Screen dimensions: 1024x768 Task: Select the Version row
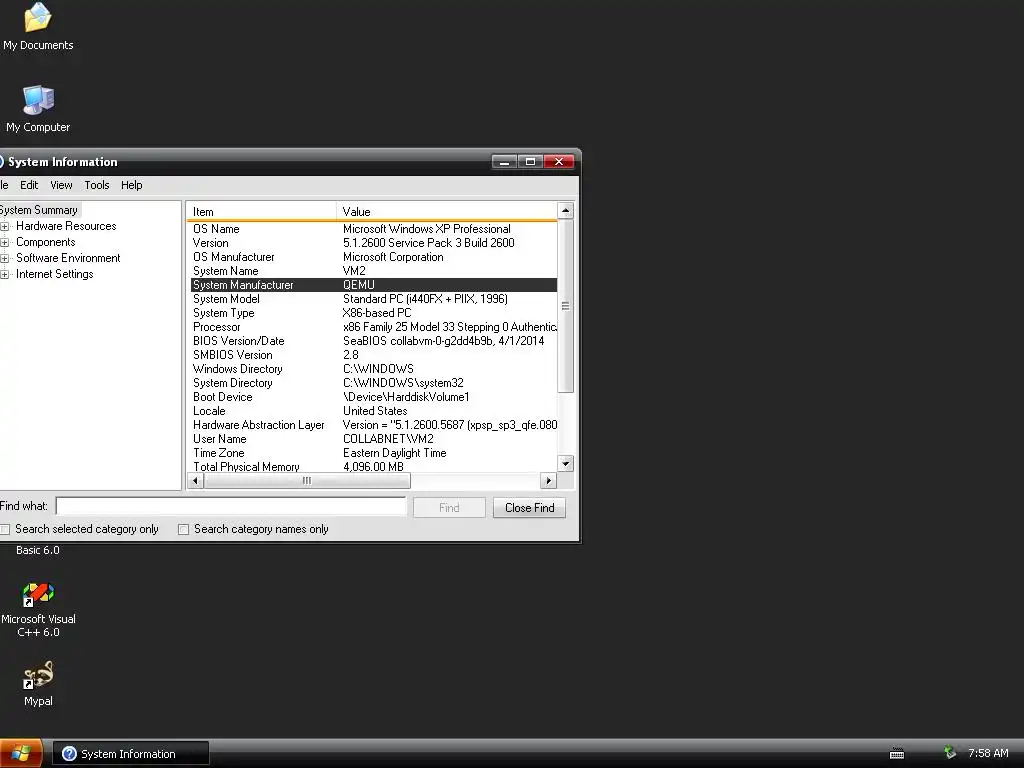pyautogui.click(x=374, y=243)
